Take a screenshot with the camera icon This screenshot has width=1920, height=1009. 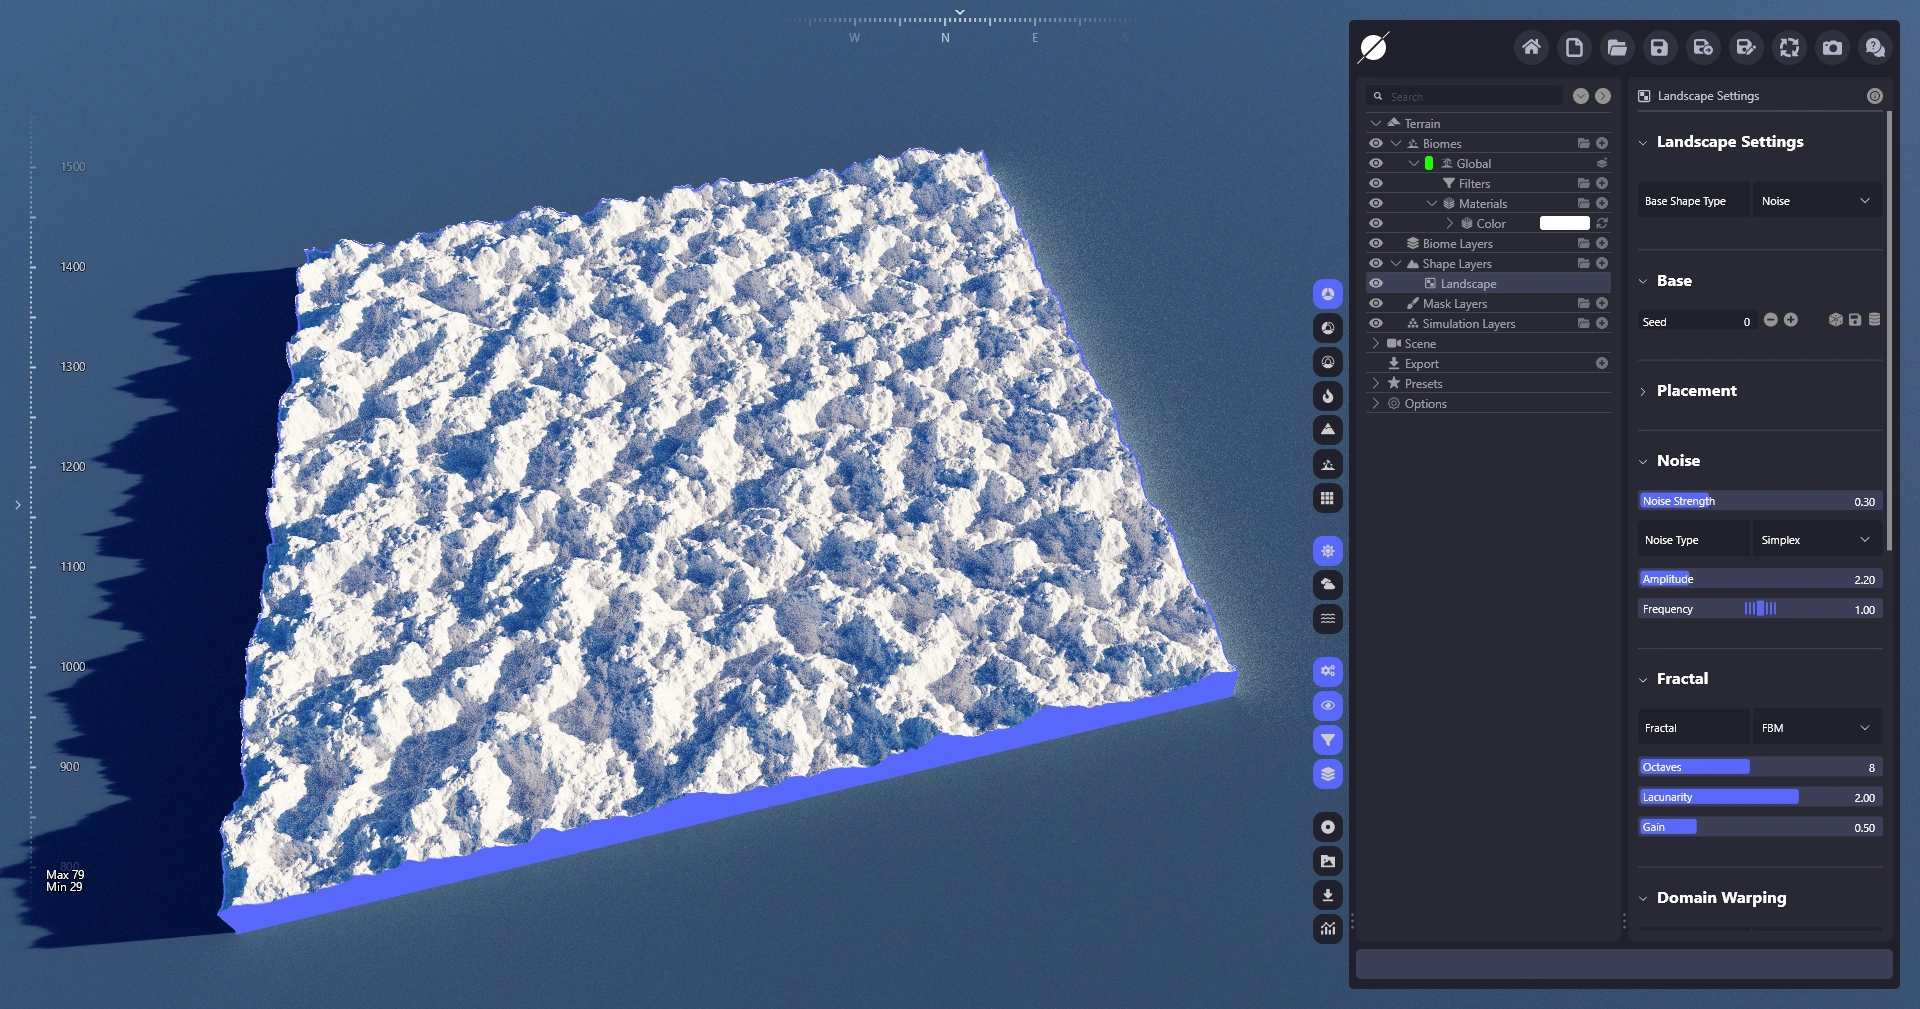(x=1832, y=47)
